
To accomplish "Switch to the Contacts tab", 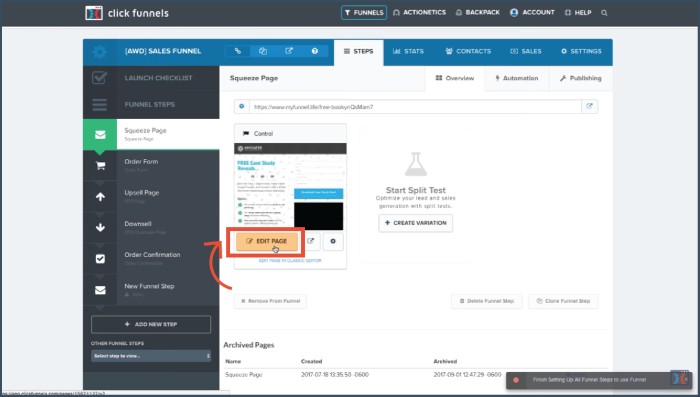I will [x=468, y=51].
